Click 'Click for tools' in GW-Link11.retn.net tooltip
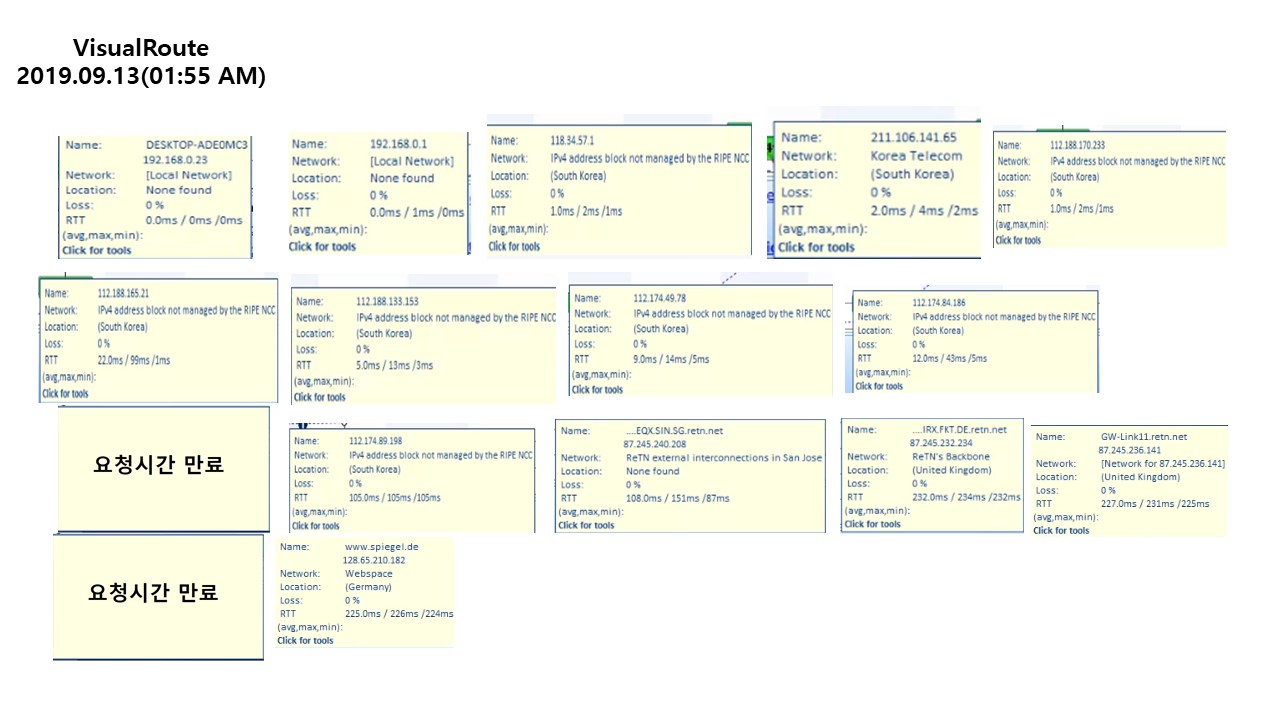 [x=1061, y=531]
